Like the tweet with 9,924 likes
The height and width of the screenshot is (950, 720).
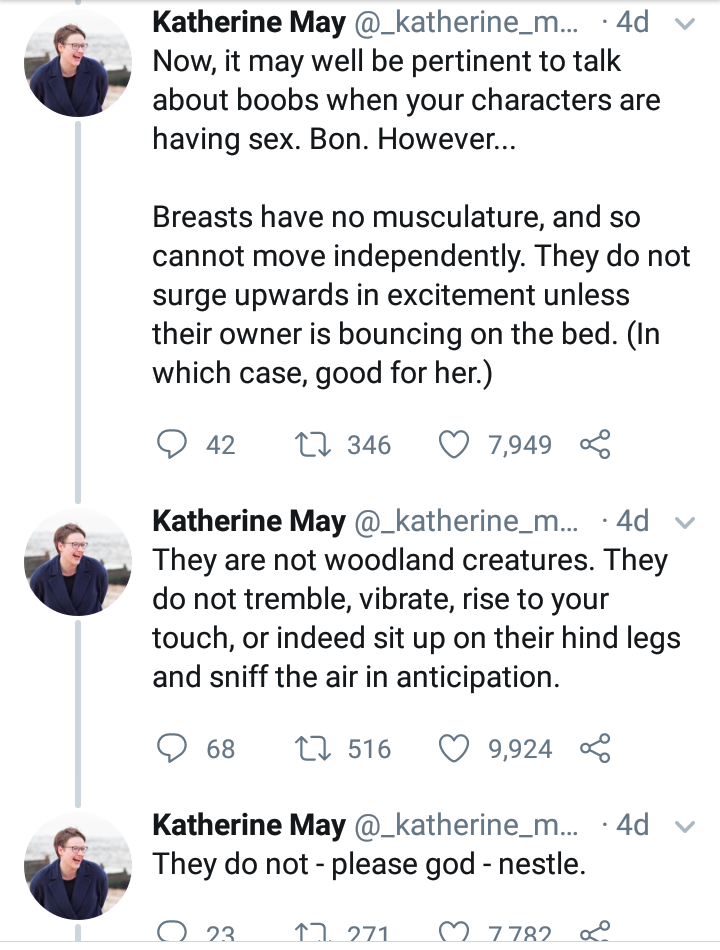tap(456, 748)
